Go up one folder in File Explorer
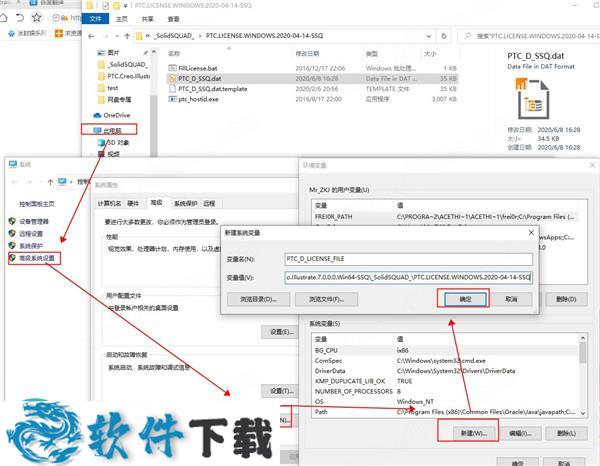Screen dimensions: 600x466 (127, 36)
